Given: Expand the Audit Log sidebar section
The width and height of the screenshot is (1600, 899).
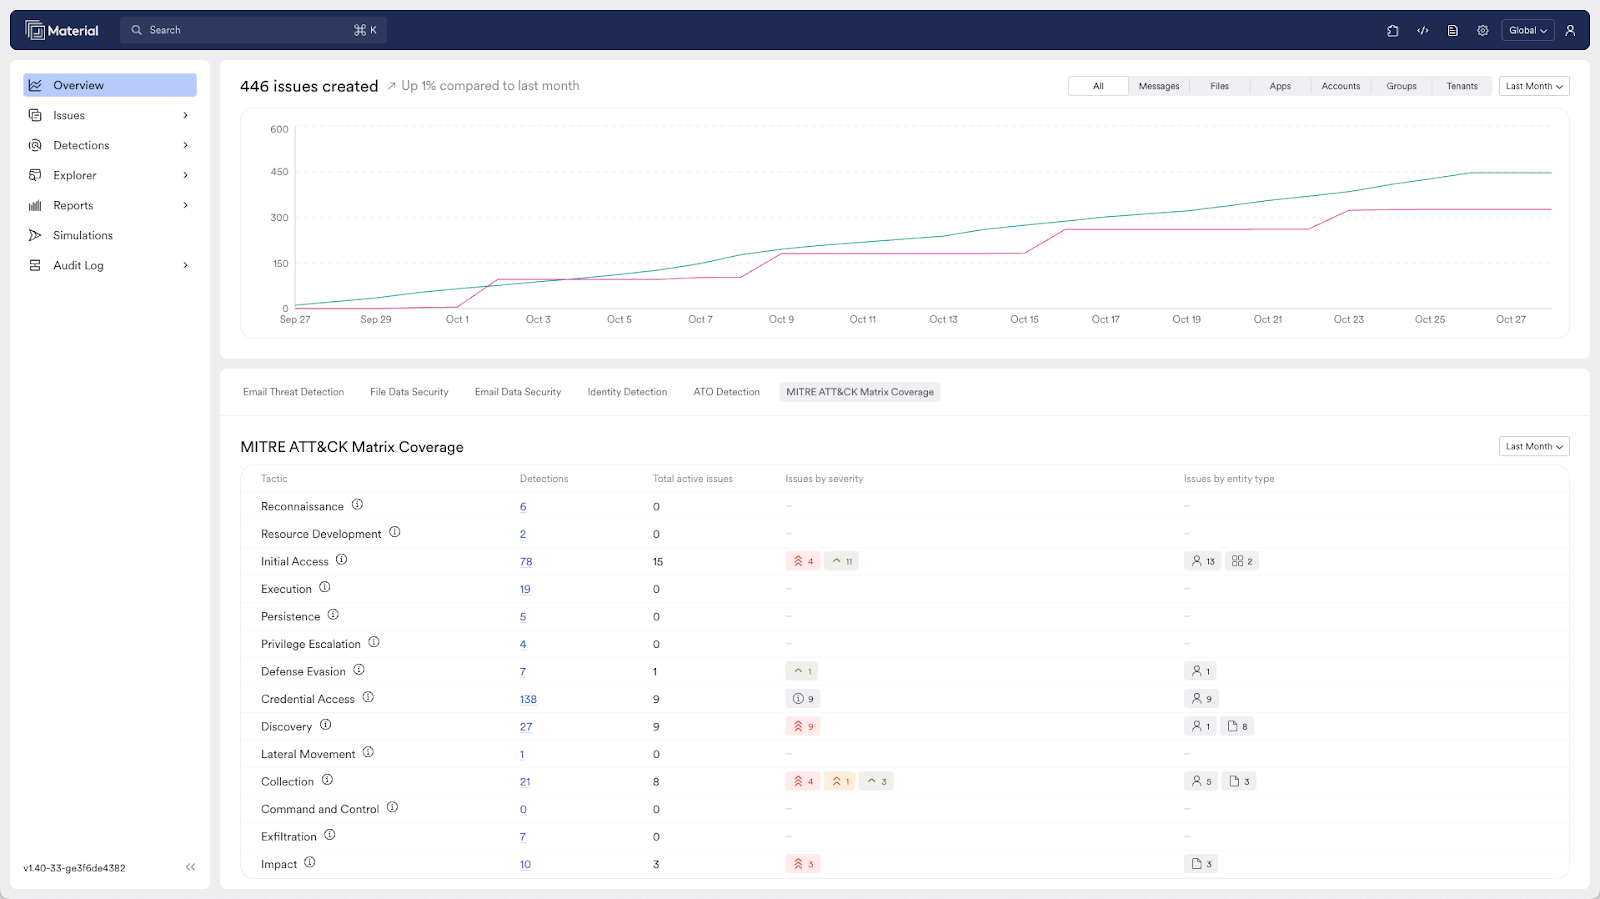Looking at the screenshot, I should 185,265.
